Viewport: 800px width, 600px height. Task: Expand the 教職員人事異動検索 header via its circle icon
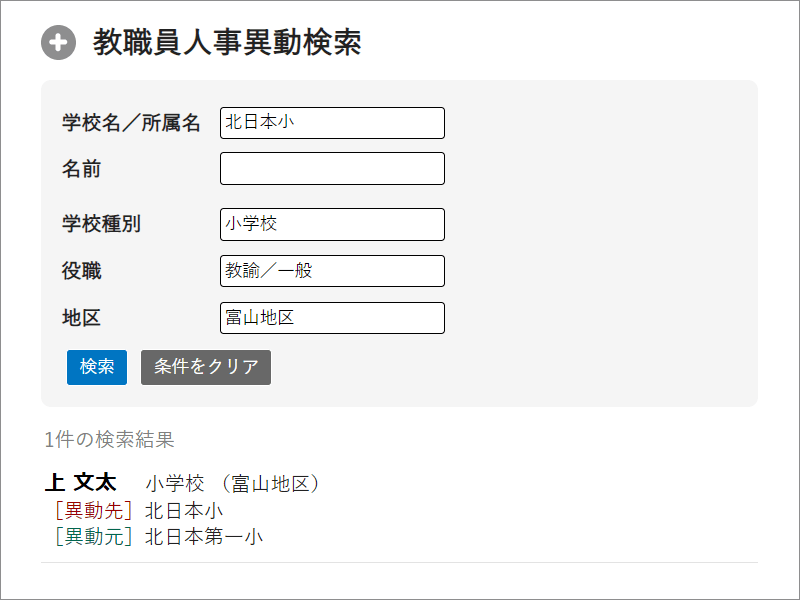(x=59, y=42)
